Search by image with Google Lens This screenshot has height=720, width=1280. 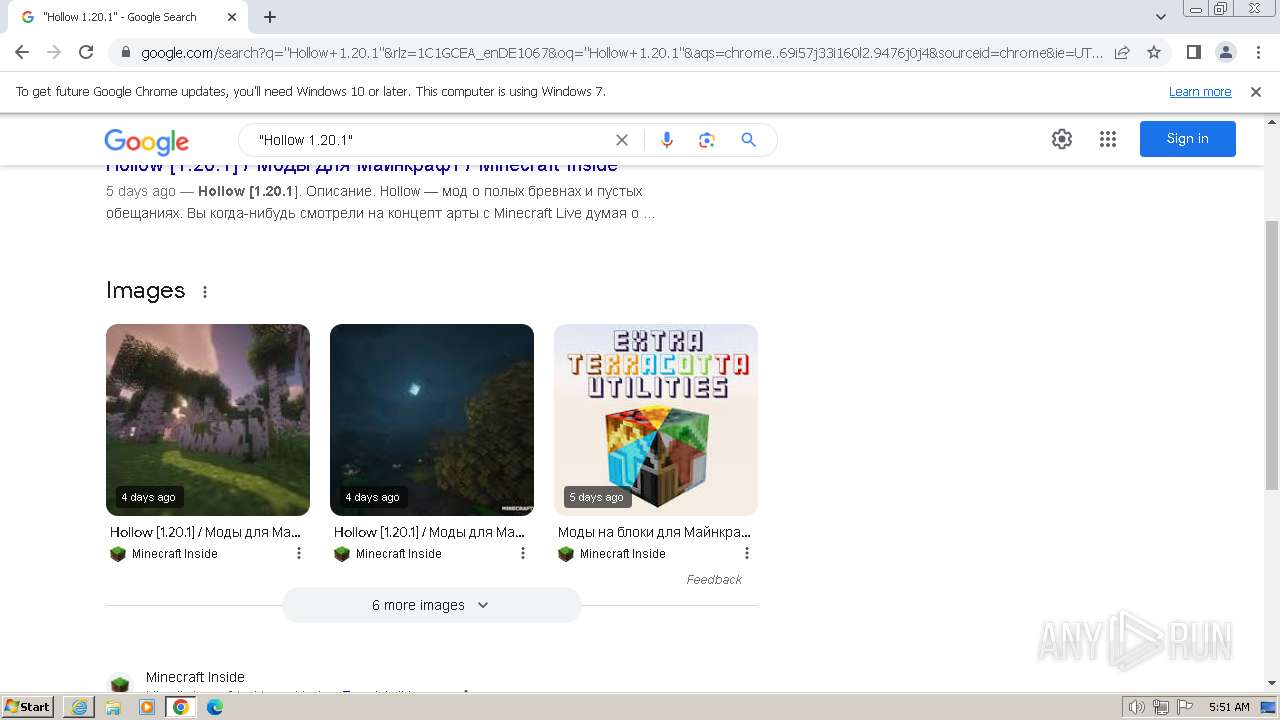(x=707, y=140)
